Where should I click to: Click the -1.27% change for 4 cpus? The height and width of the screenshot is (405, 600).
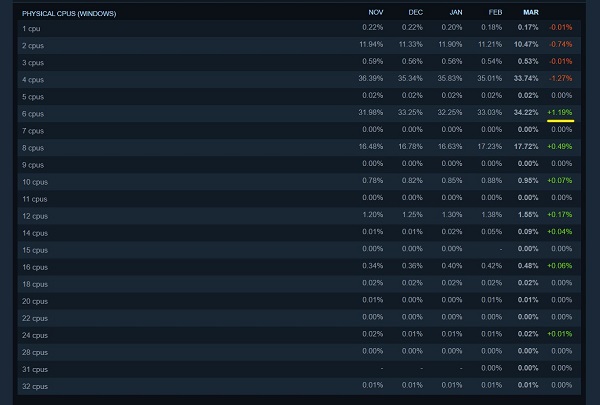pos(561,78)
